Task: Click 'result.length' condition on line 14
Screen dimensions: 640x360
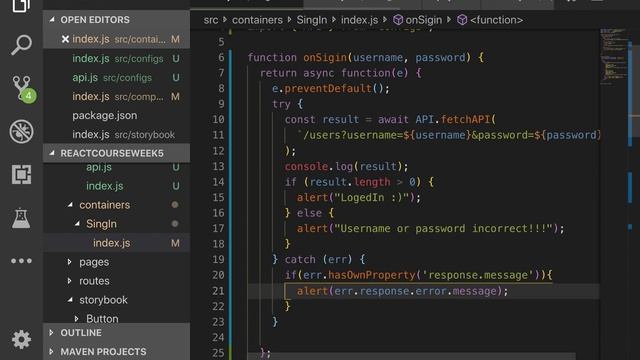Action: click(350, 182)
